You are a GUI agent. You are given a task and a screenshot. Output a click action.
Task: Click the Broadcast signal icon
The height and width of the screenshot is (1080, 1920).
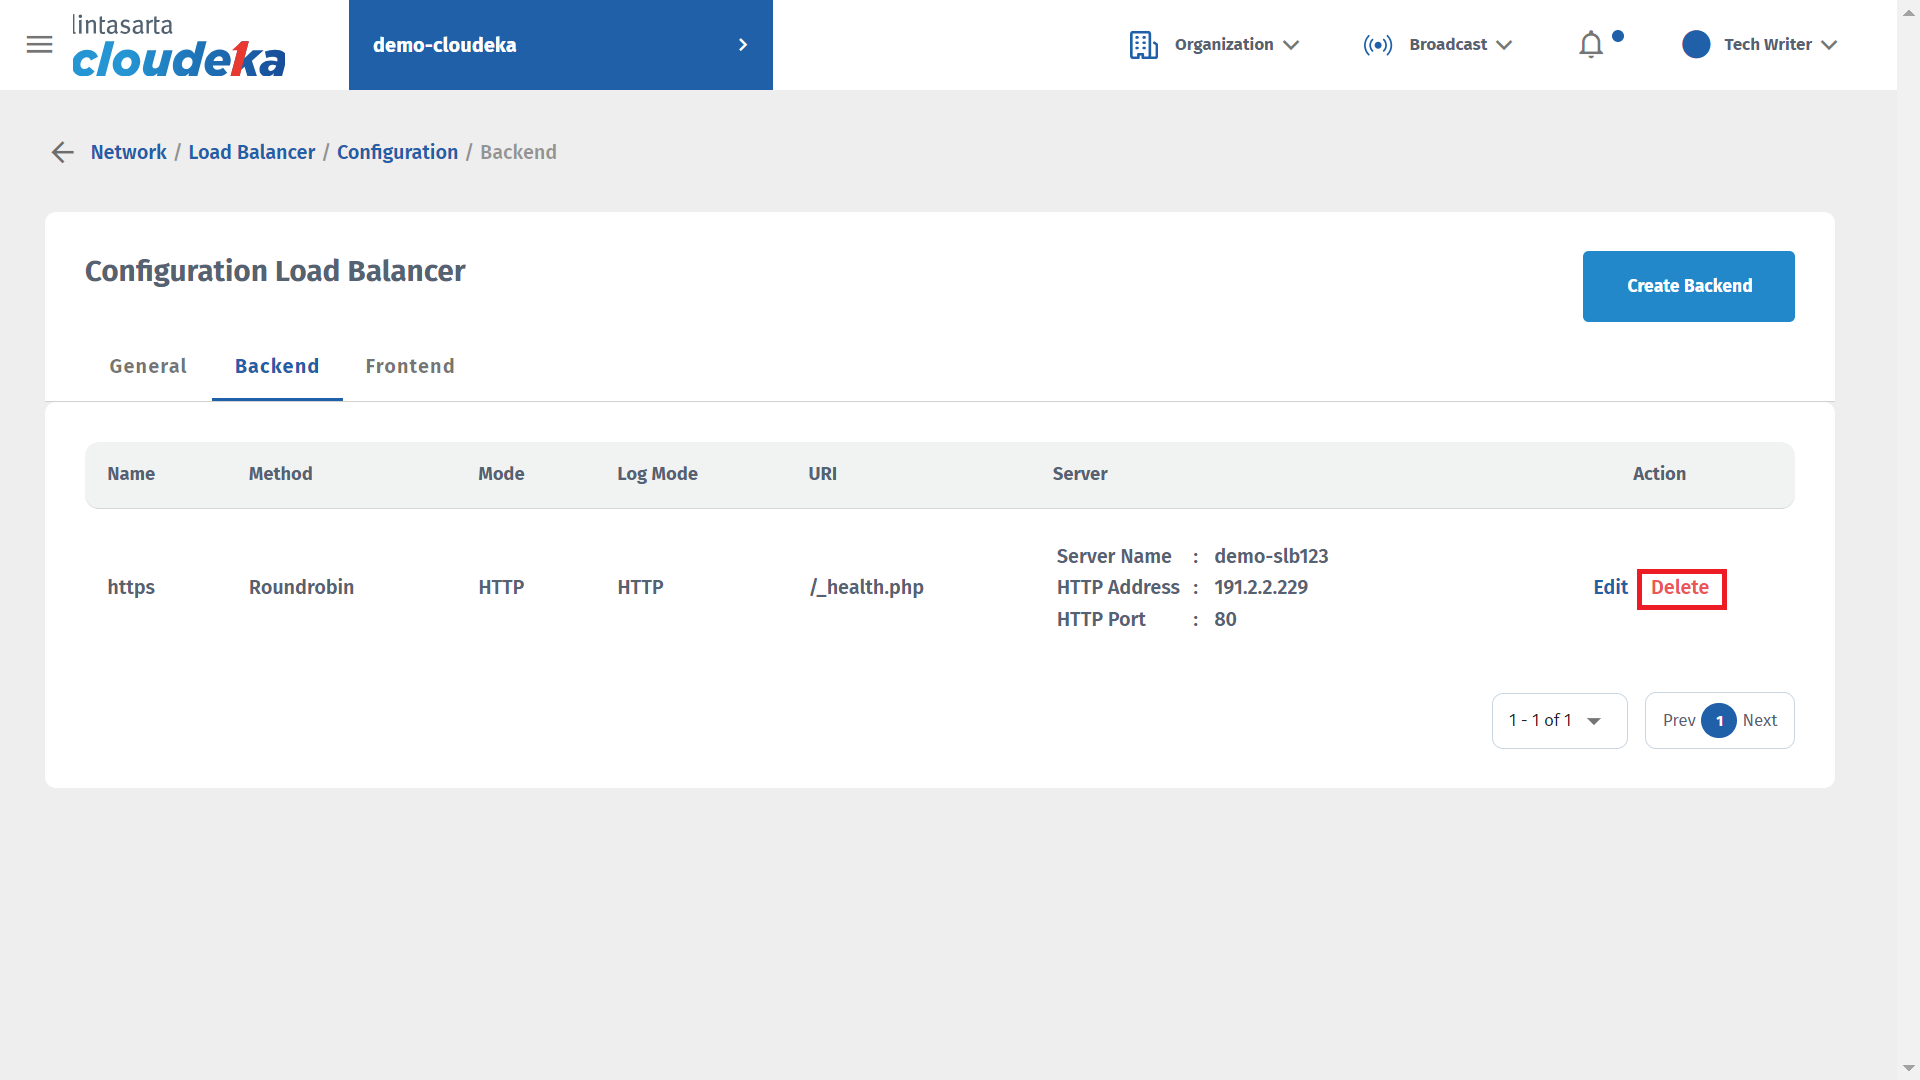click(x=1377, y=45)
